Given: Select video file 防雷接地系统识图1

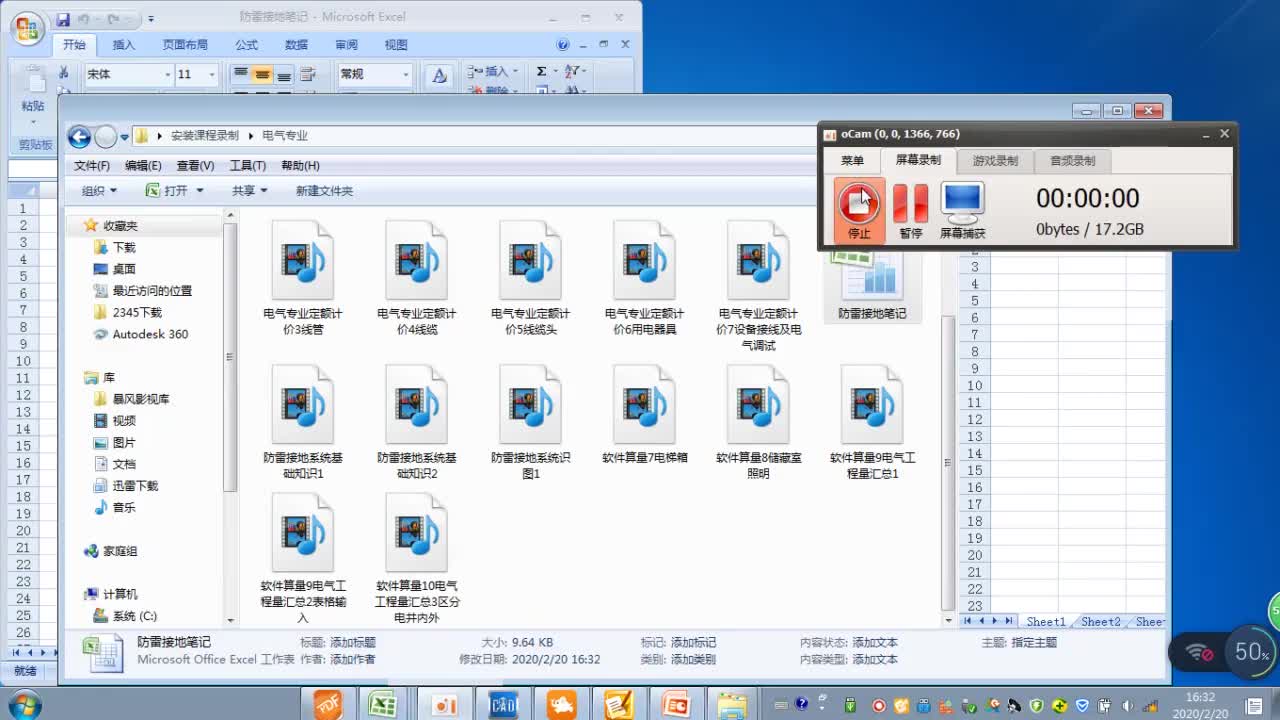Looking at the screenshot, I should pyautogui.click(x=531, y=421).
